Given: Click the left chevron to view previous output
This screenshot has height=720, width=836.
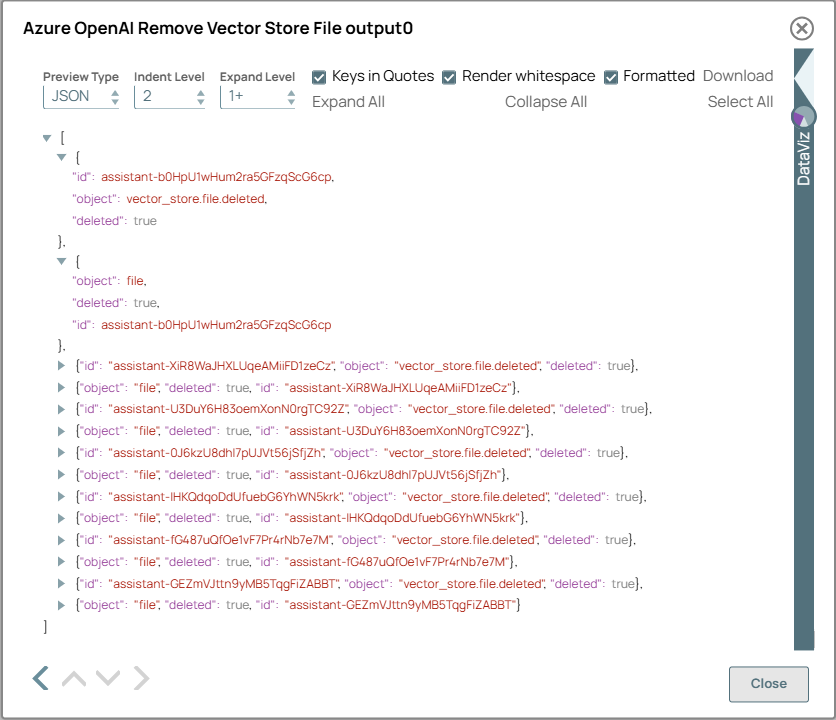Looking at the screenshot, I should coord(40,678).
